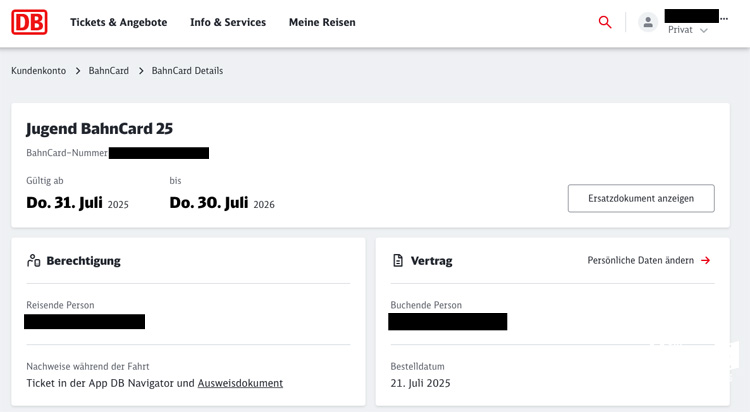Select Meine Reisen in the navigation
Image resolution: width=750 pixels, height=412 pixels.
(322, 22)
